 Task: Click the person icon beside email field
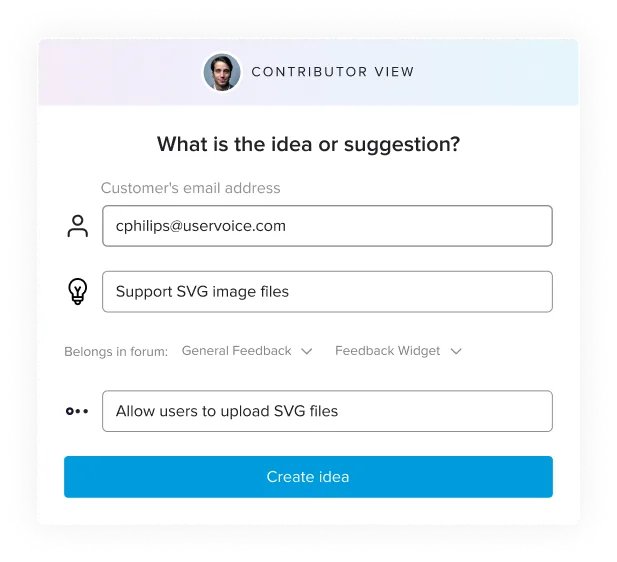click(x=78, y=226)
